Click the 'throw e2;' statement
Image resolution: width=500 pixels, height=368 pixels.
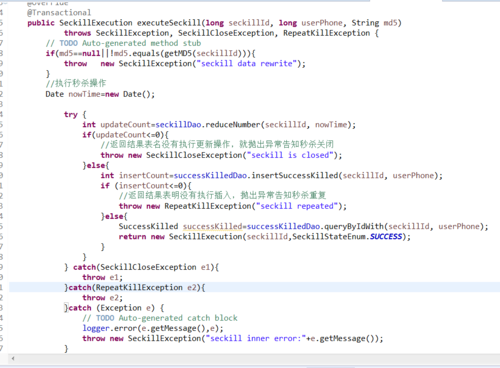point(102,298)
